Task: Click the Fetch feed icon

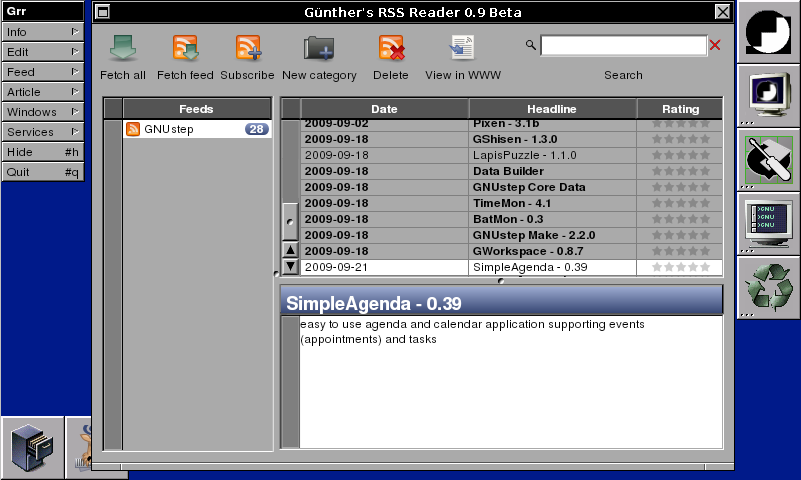Action: [185, 49]
